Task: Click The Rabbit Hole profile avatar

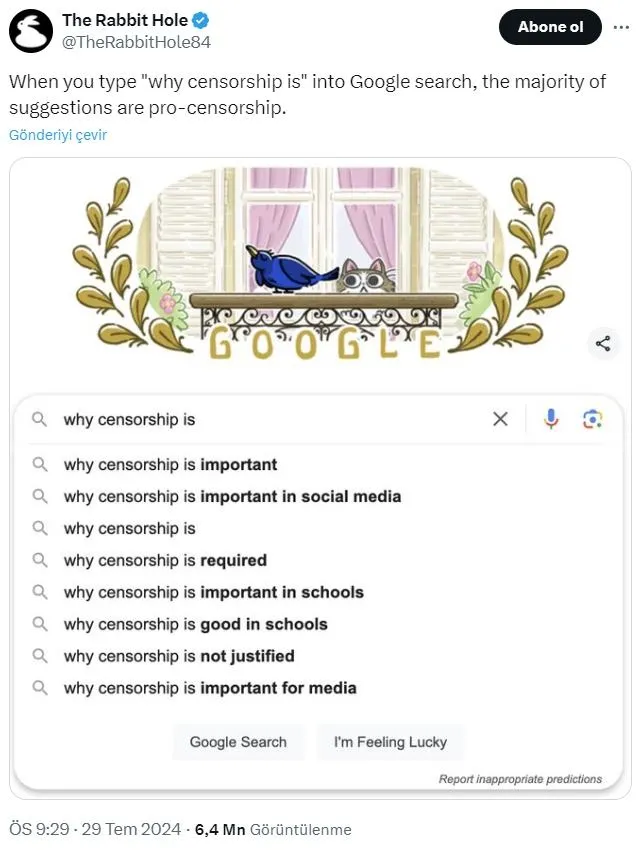Action: (x=31, y=31)
